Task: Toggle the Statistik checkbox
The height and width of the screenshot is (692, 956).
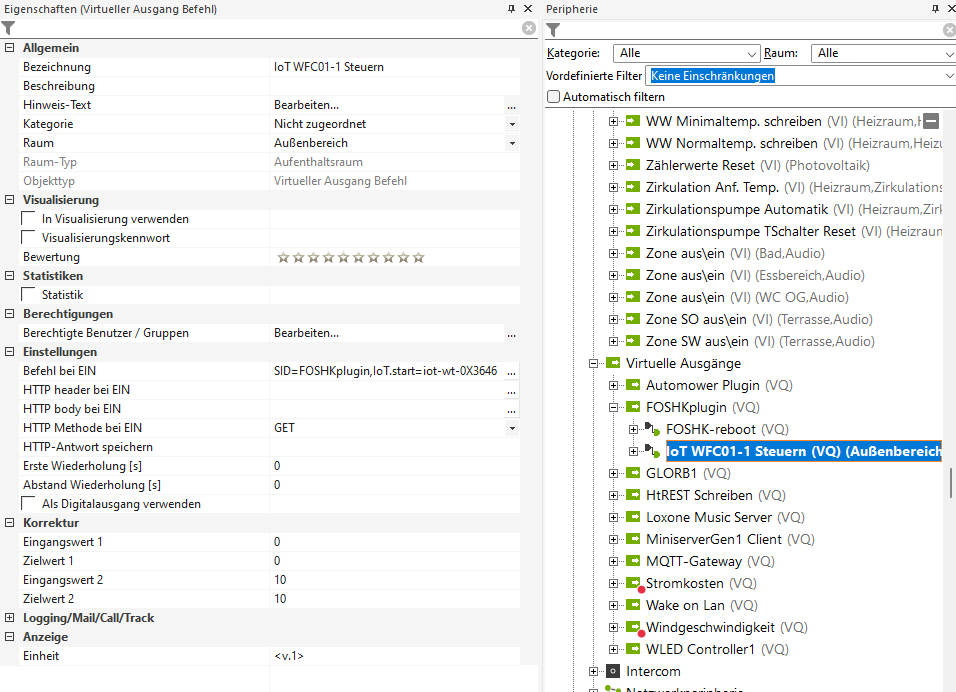Action: pyautogui.click(x=29, y=295)
